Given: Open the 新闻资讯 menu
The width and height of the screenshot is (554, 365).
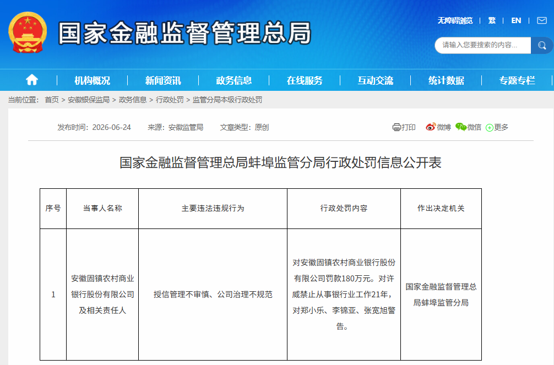Looking at the screenshot, I should coord(163,81).
